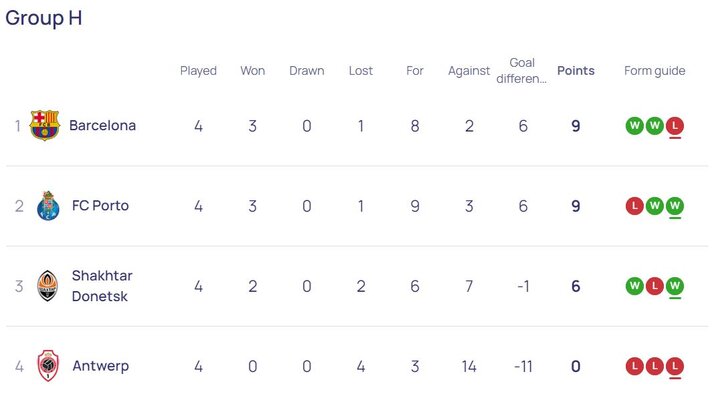Open the Shakhtar Donetsk team link

(x=102, y=286)
